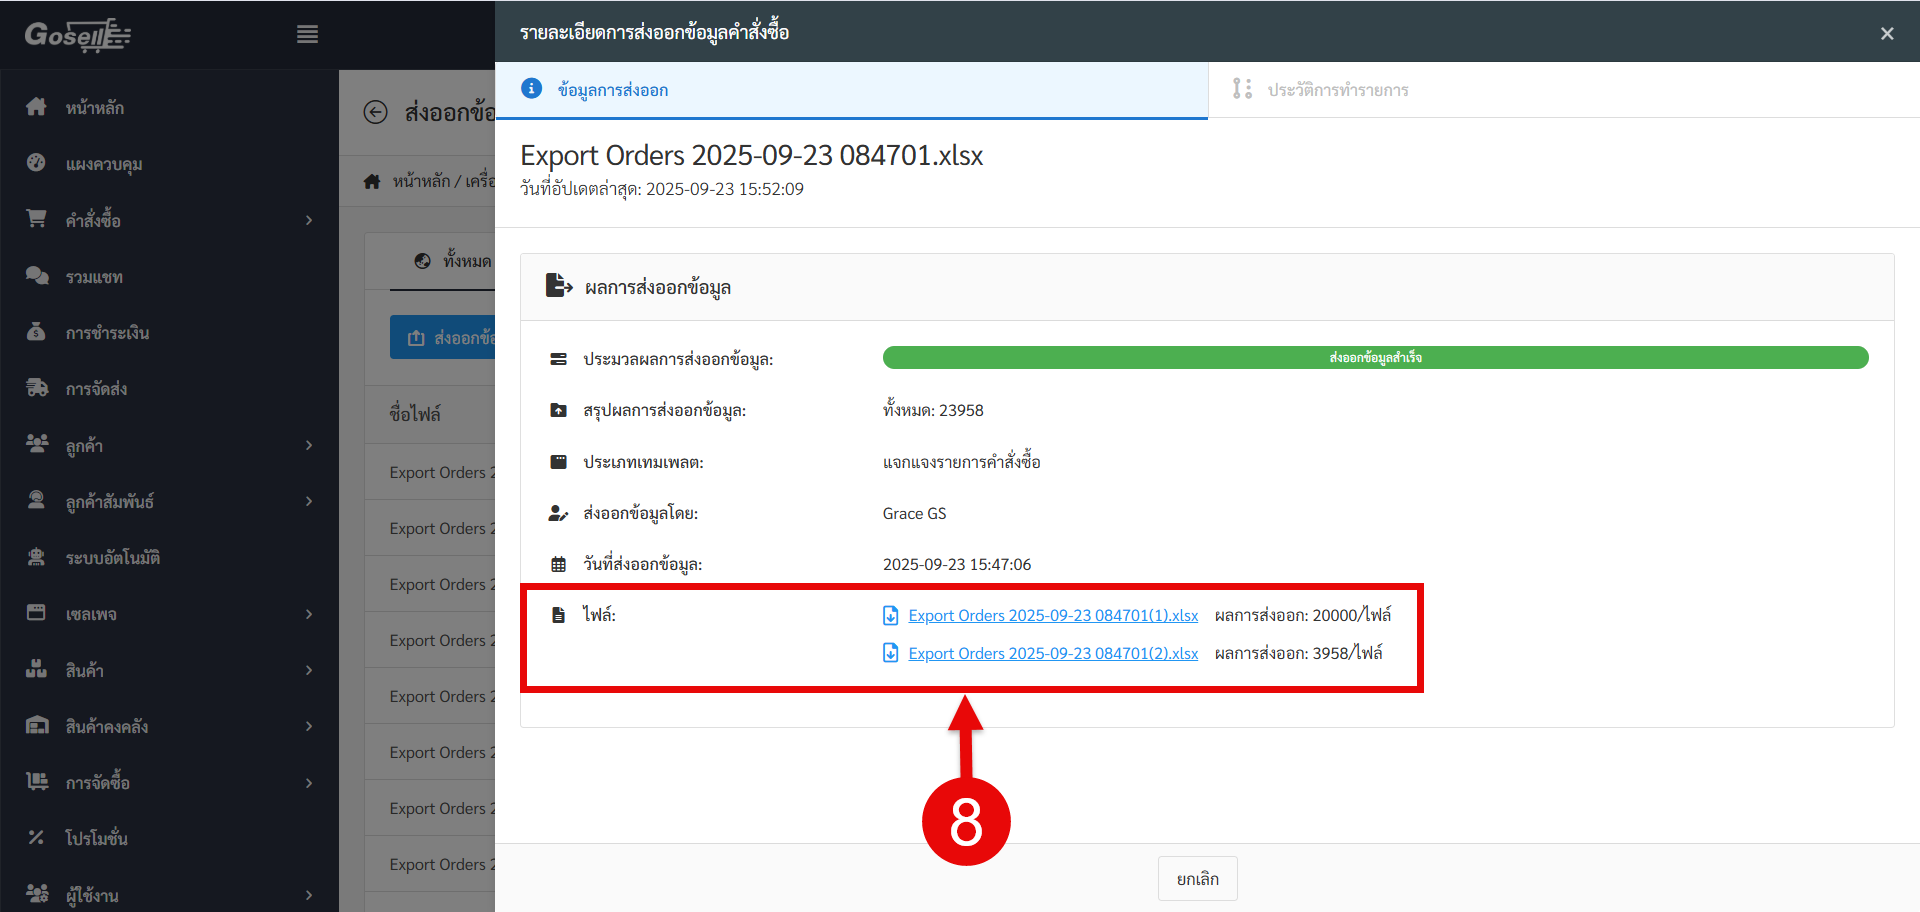
Task: Download Export Orders 2025-09-23 084701(1).xlsx file
Action: pyautogui.click(x=1052, y=616)
